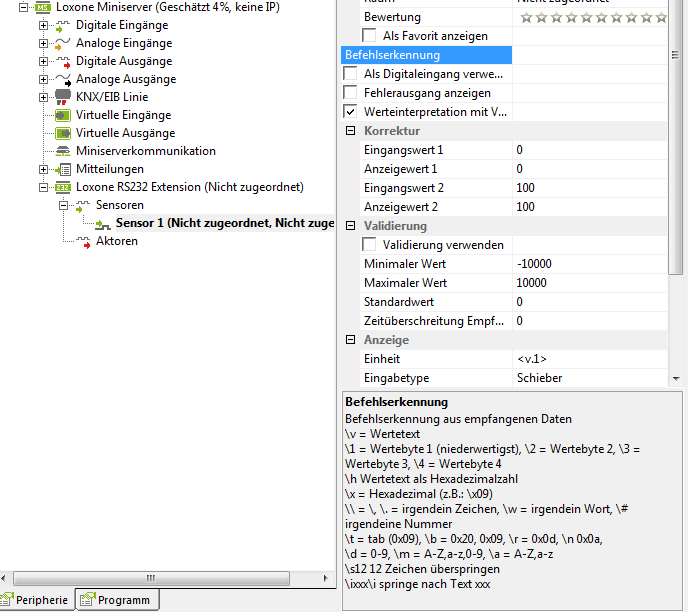The height and width of the screenshot is (612, 688).
Task: Click the Mitteilungen list icon
Action: coord(63,169)
